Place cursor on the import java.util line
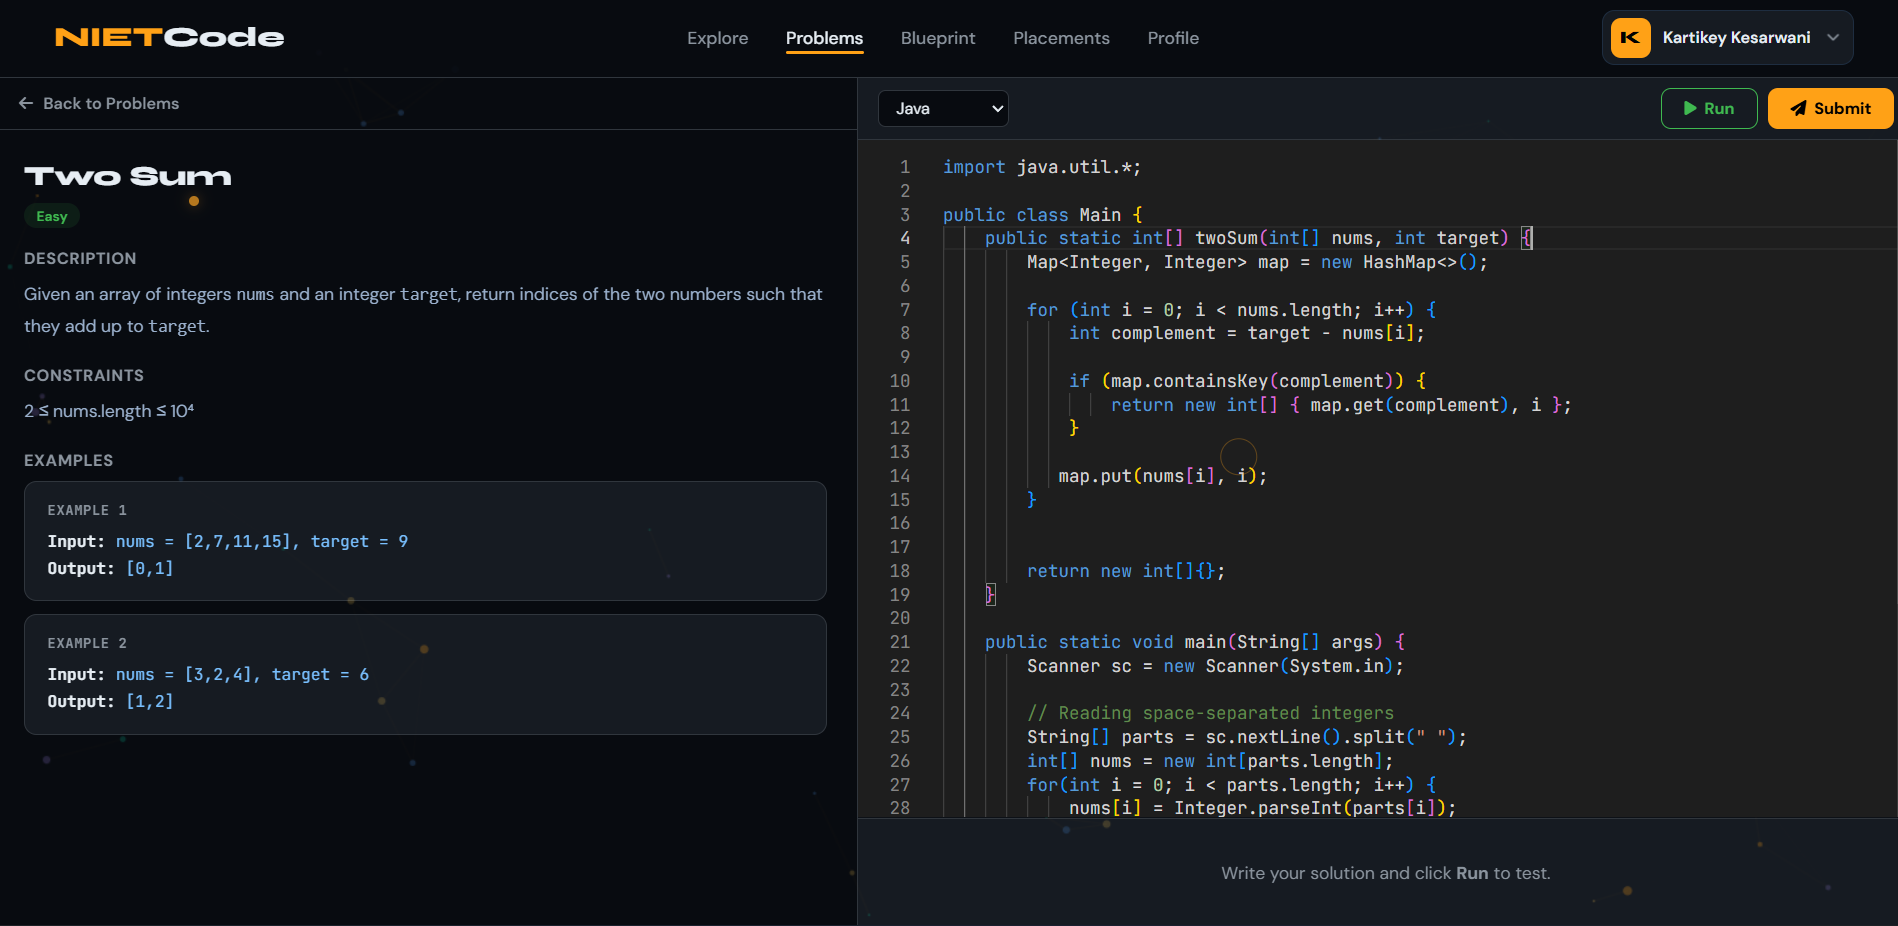The width and height of the screenshot is (1898, 926). [x=1042, y=167]
